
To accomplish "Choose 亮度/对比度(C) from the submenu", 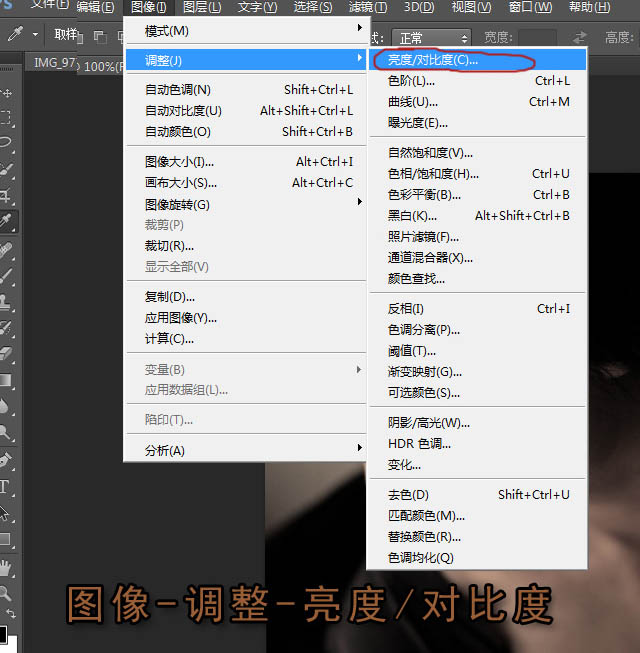I will tap(477, 60).
